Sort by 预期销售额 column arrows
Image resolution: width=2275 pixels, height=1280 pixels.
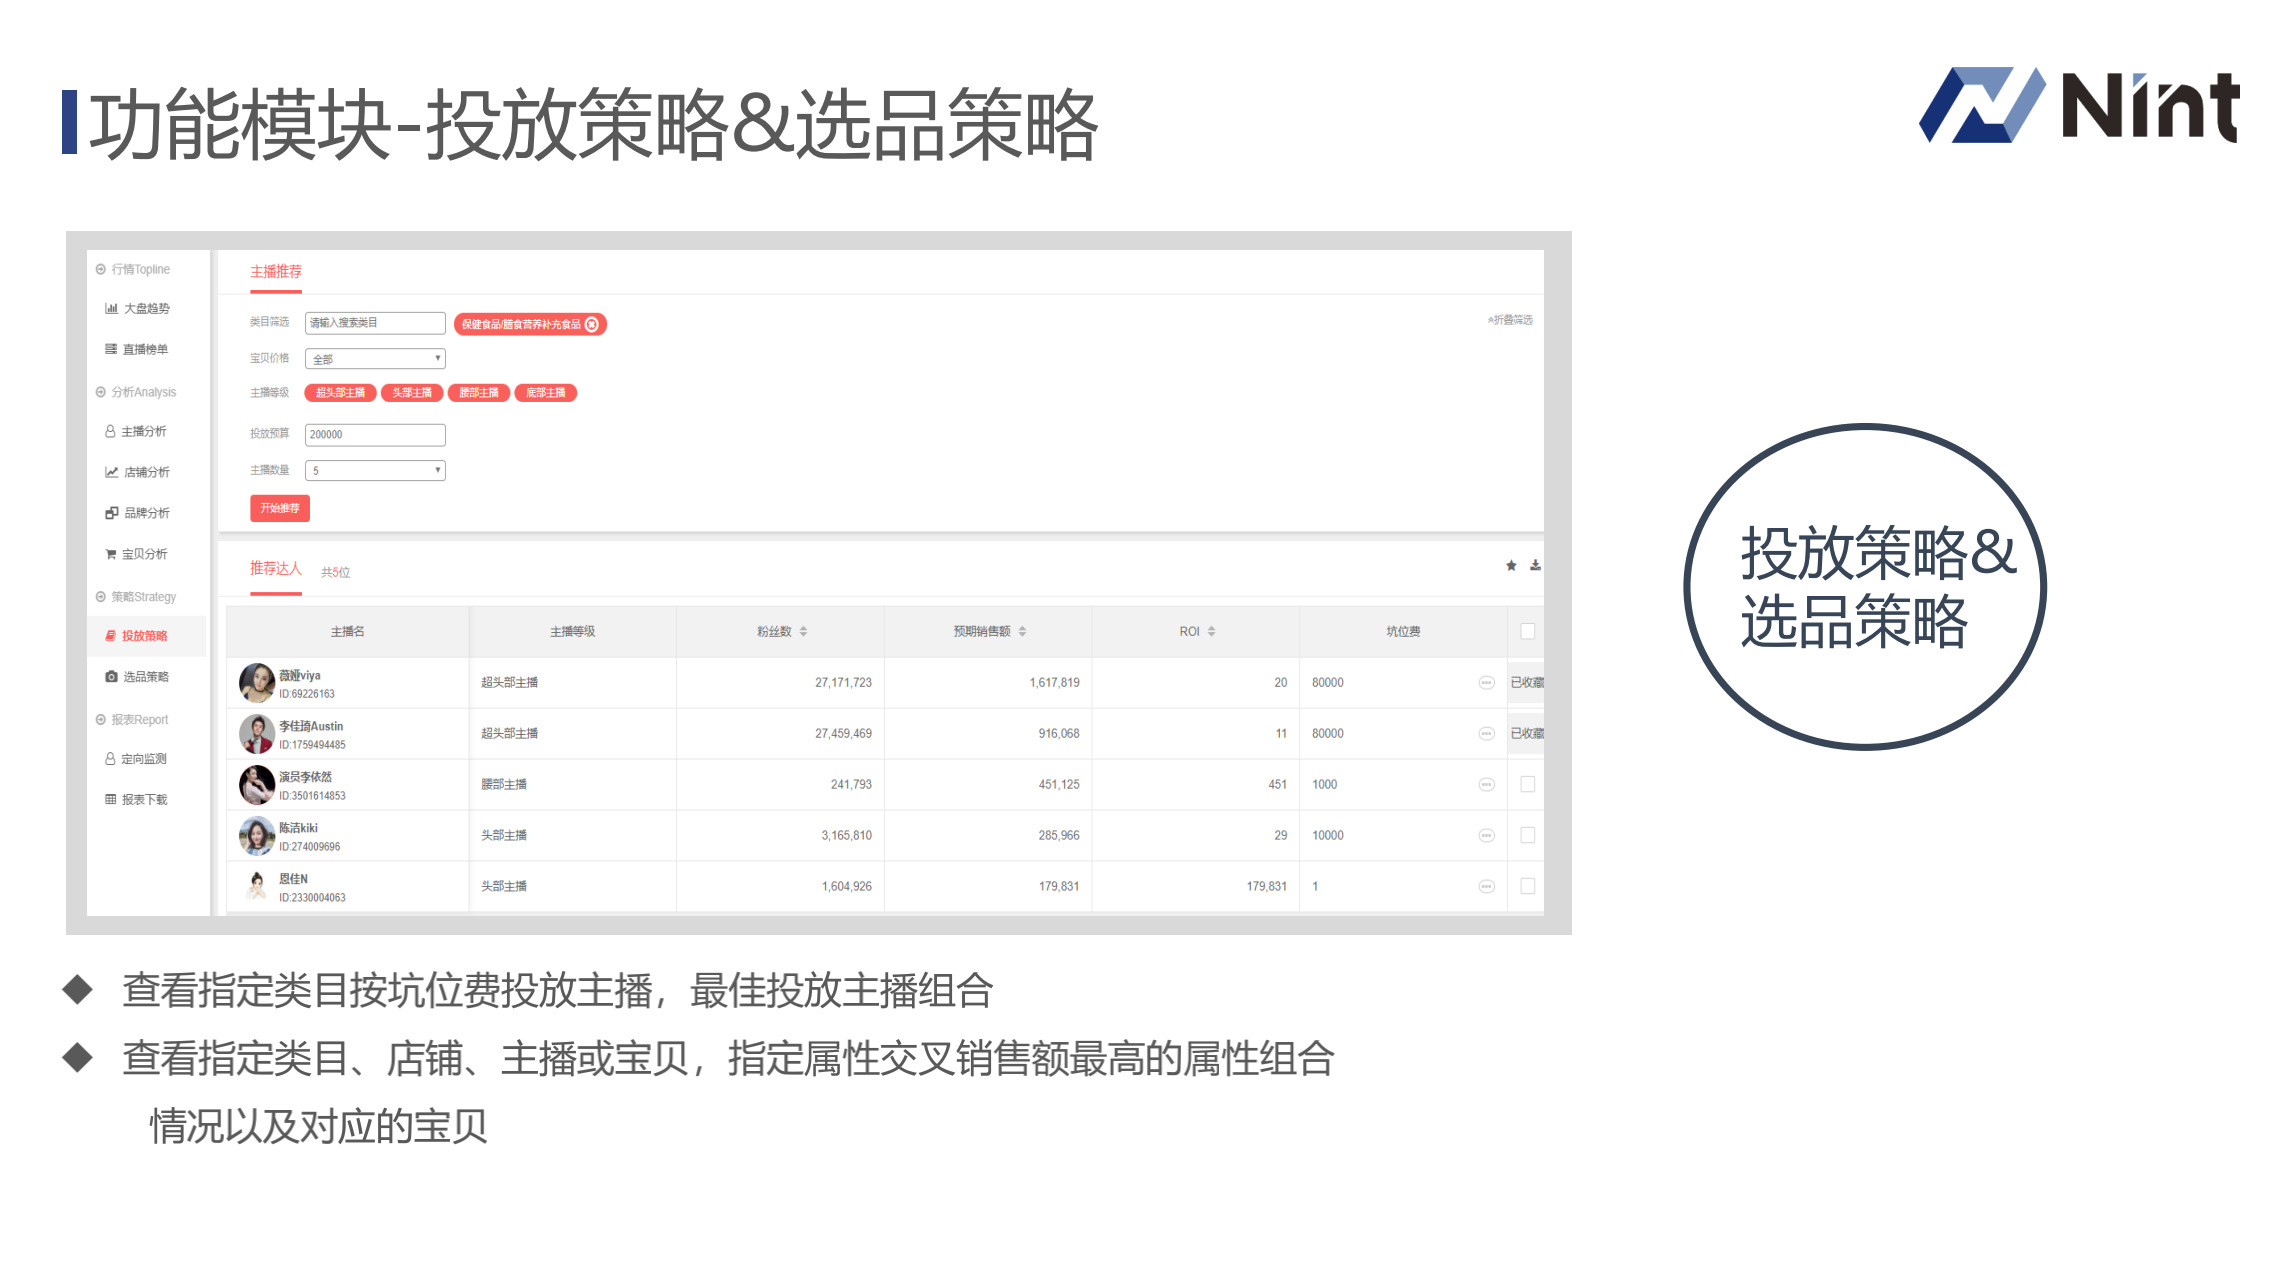tap(1022, 632)
